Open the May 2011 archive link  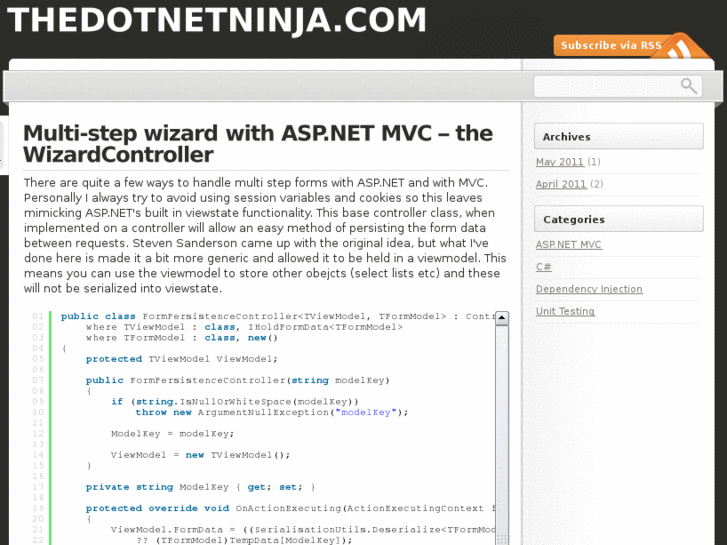coord(560,162)
